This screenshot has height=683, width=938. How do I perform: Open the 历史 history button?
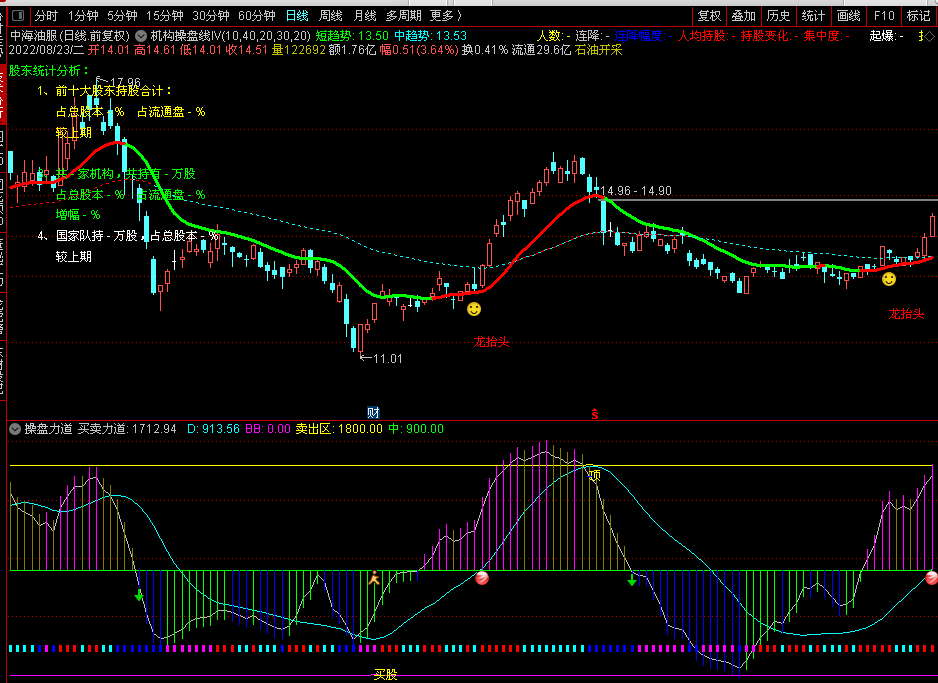(x=778, y=16)
